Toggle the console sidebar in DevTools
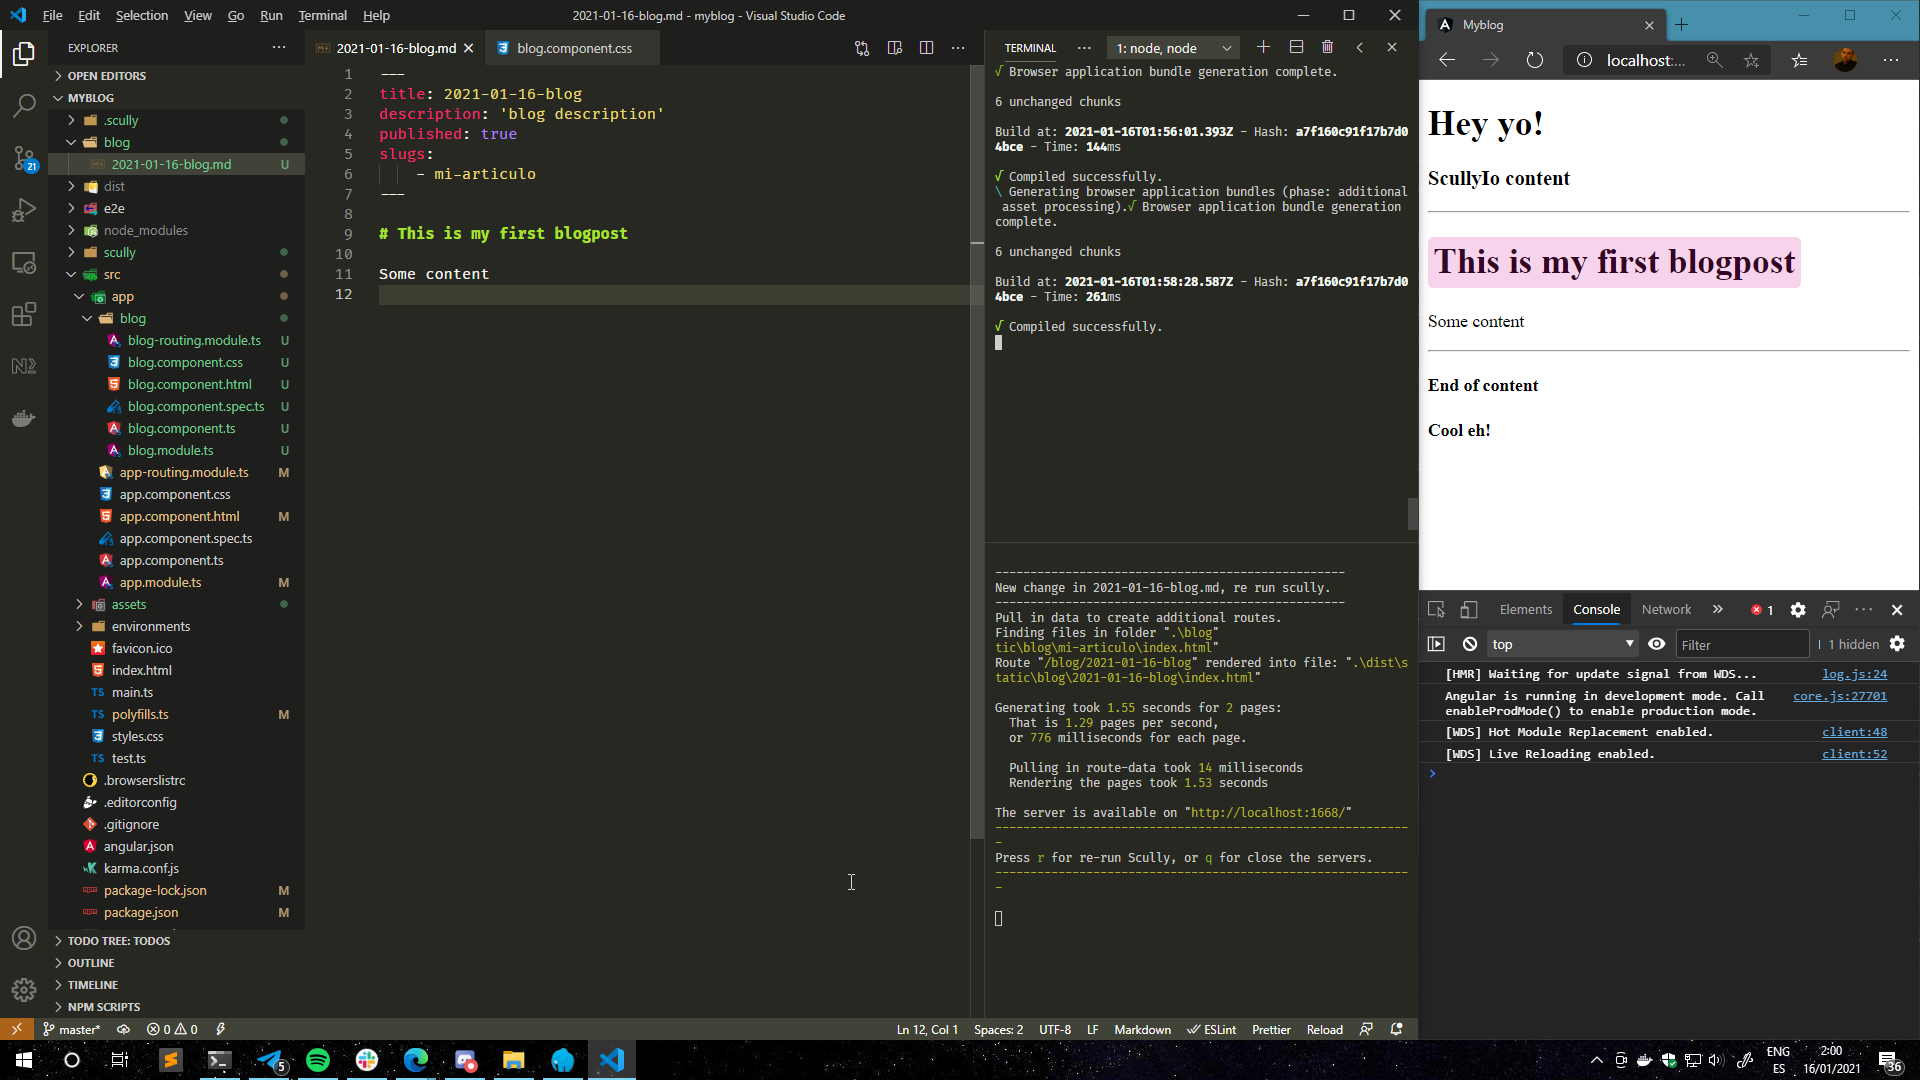 [1437, 644]
